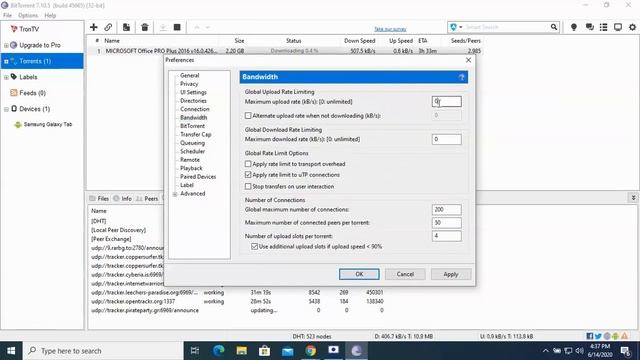Enable alternate upload rate when not downloading
The image size is (640, 360).
248,116
